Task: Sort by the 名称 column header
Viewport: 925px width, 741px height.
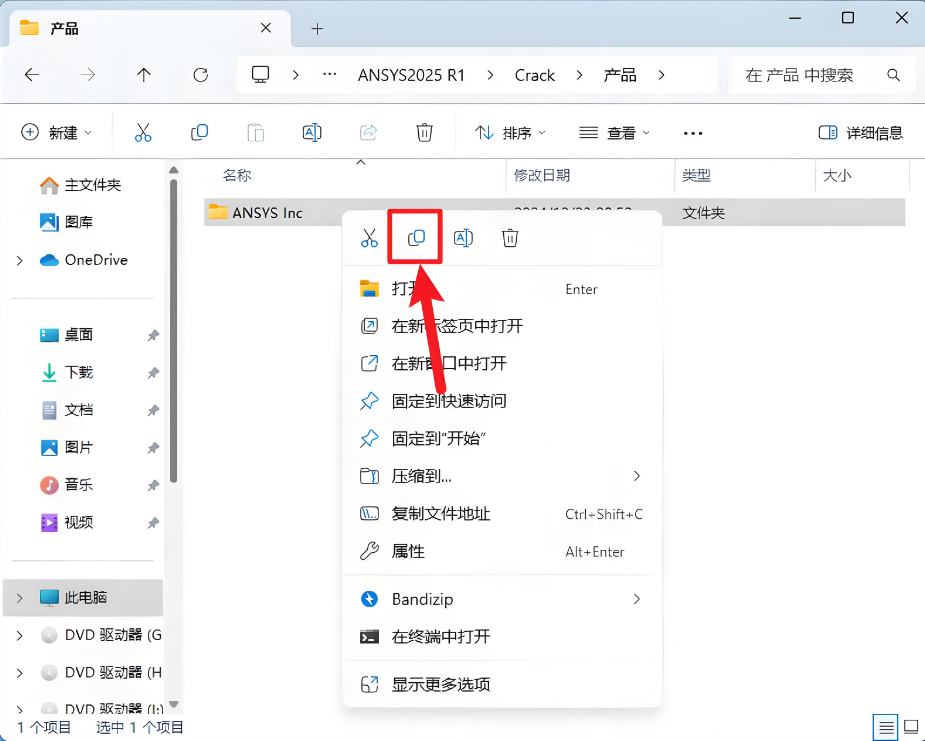Action: (x=355, y=175)
